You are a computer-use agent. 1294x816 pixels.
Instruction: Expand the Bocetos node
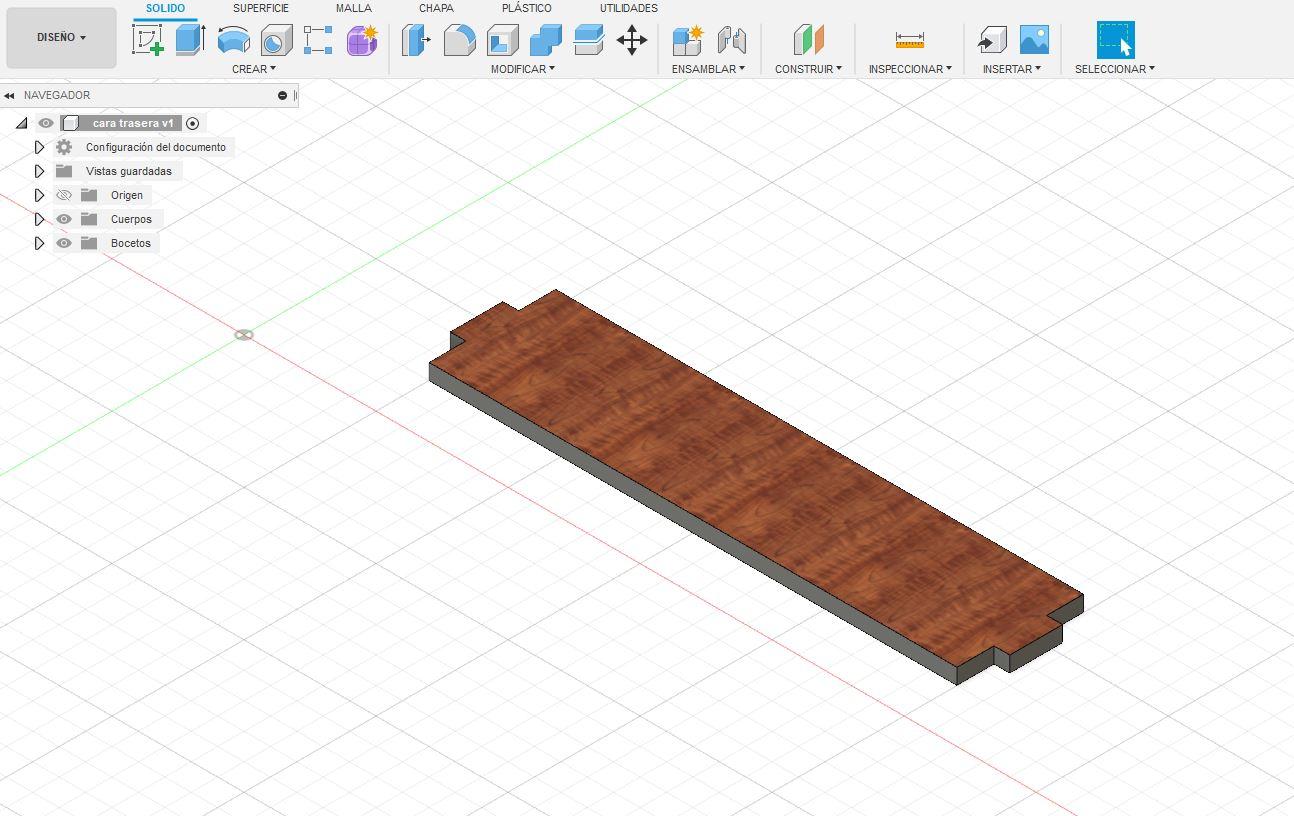click(x=39, y=243)
